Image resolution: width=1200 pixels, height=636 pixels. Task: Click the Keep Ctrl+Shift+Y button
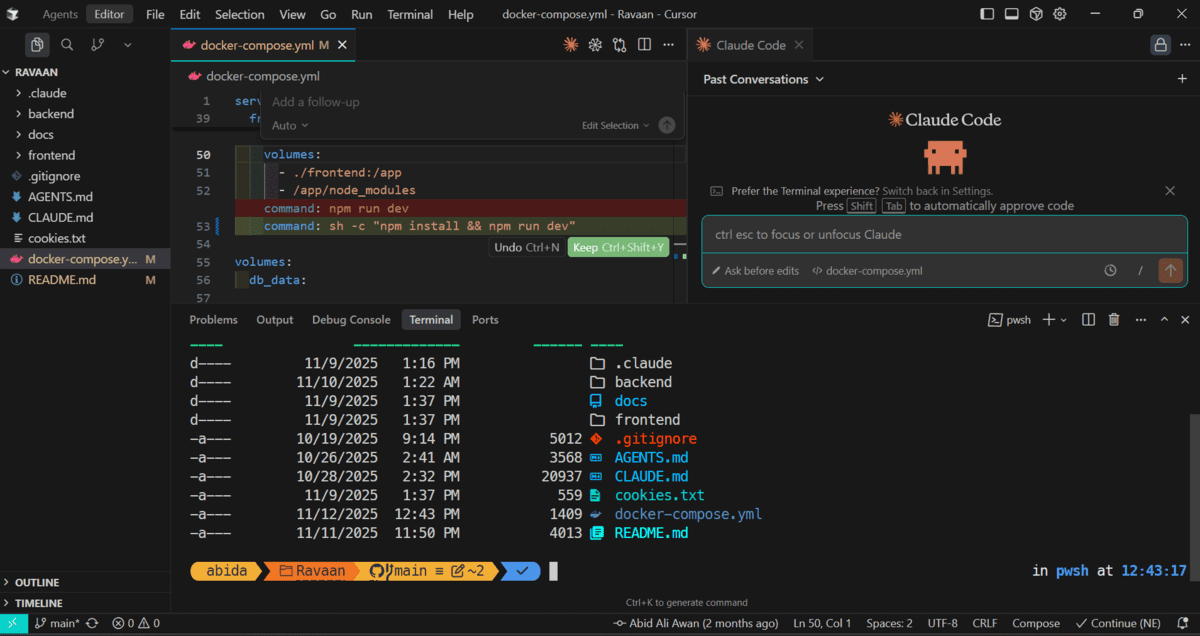coord(618,246)
